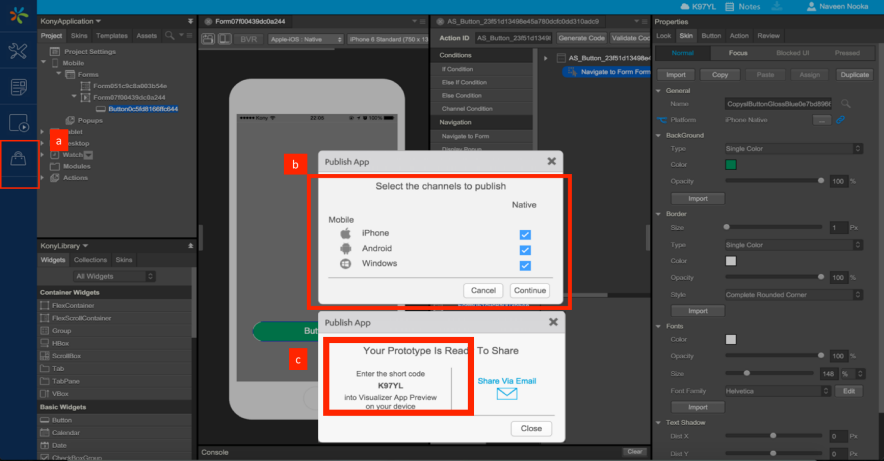Open the preview play sidebar icon

pos(18,123)
